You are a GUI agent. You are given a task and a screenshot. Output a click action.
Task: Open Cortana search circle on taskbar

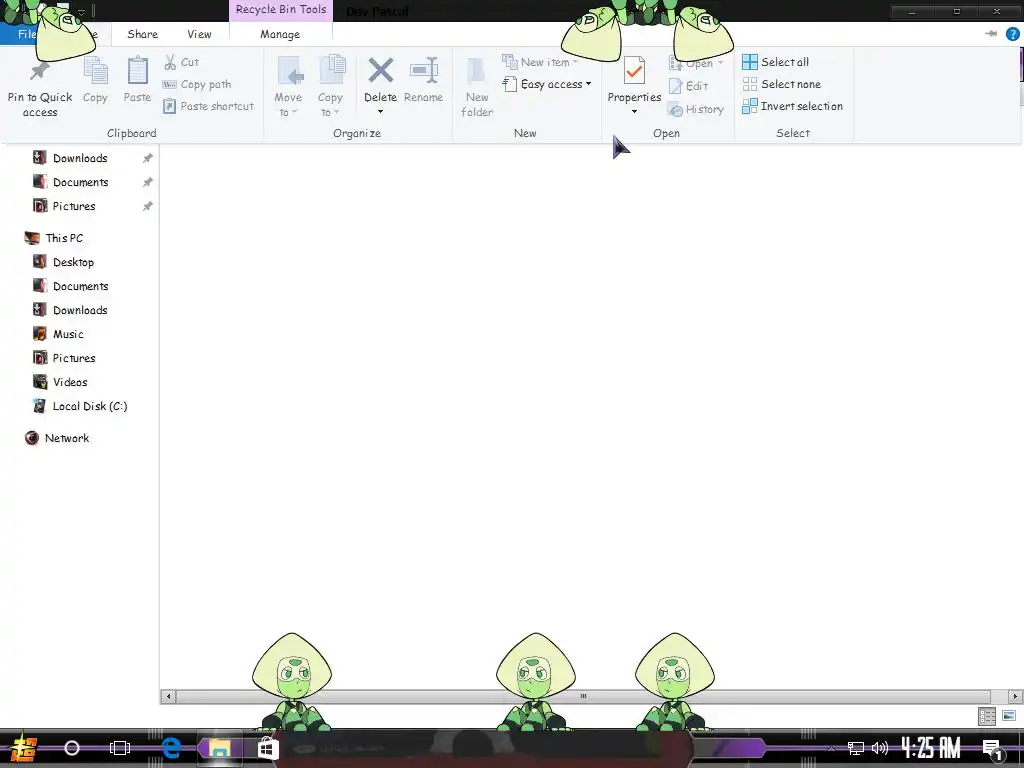[72, 748]
